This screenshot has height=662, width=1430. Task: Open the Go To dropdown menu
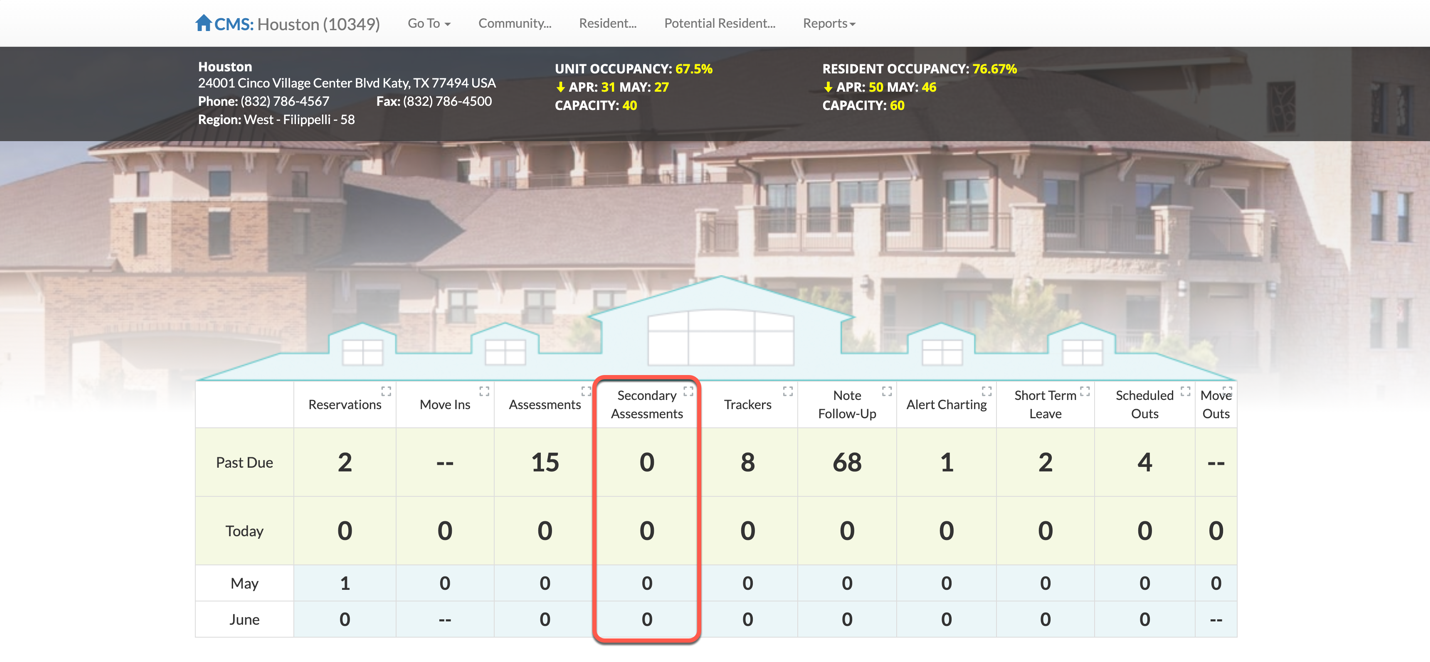[429, 23]
